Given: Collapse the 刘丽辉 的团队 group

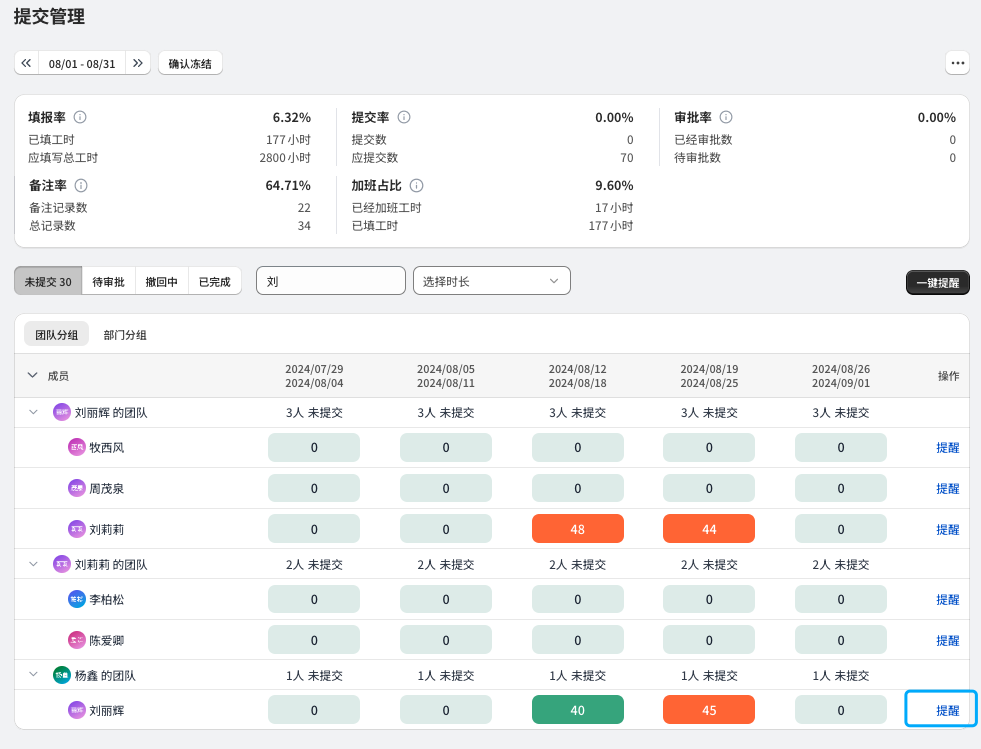Looking at the screenshot, I should tap(34, 412).
